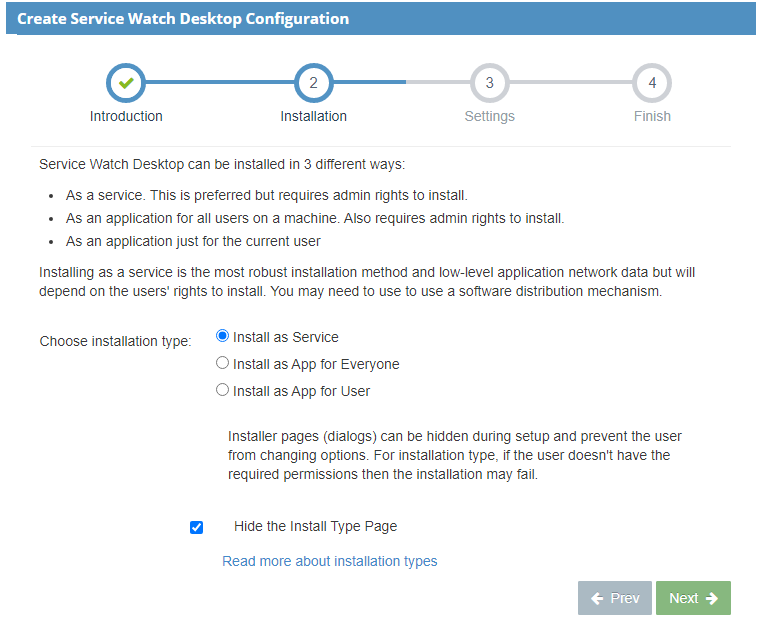Uncheck Hide the Install Type Page checkbox
The height and width of the screenshot is (640, 769).
pos(196,527)
